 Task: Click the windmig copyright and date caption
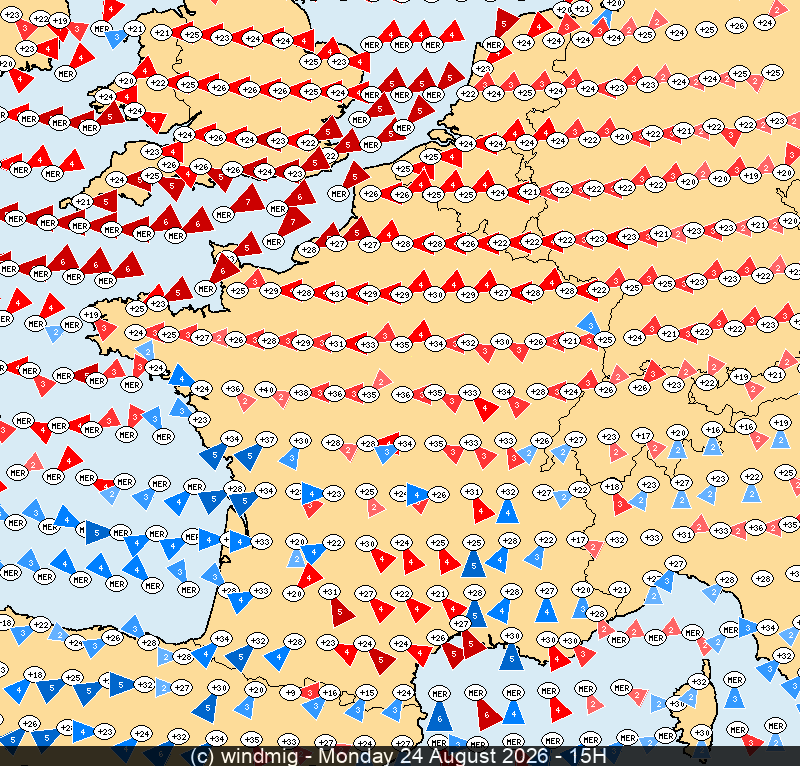[x=397, y=755]
